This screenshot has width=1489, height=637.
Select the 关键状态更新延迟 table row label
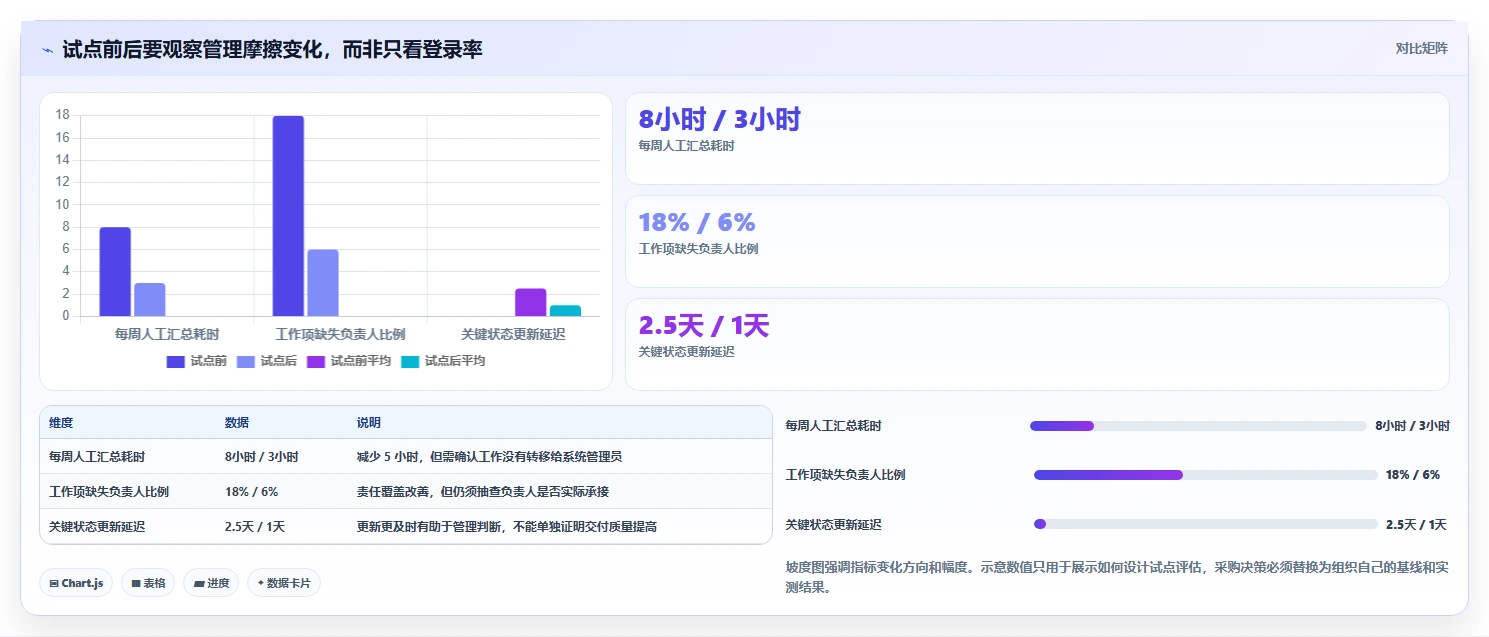[x=97, y=527]
